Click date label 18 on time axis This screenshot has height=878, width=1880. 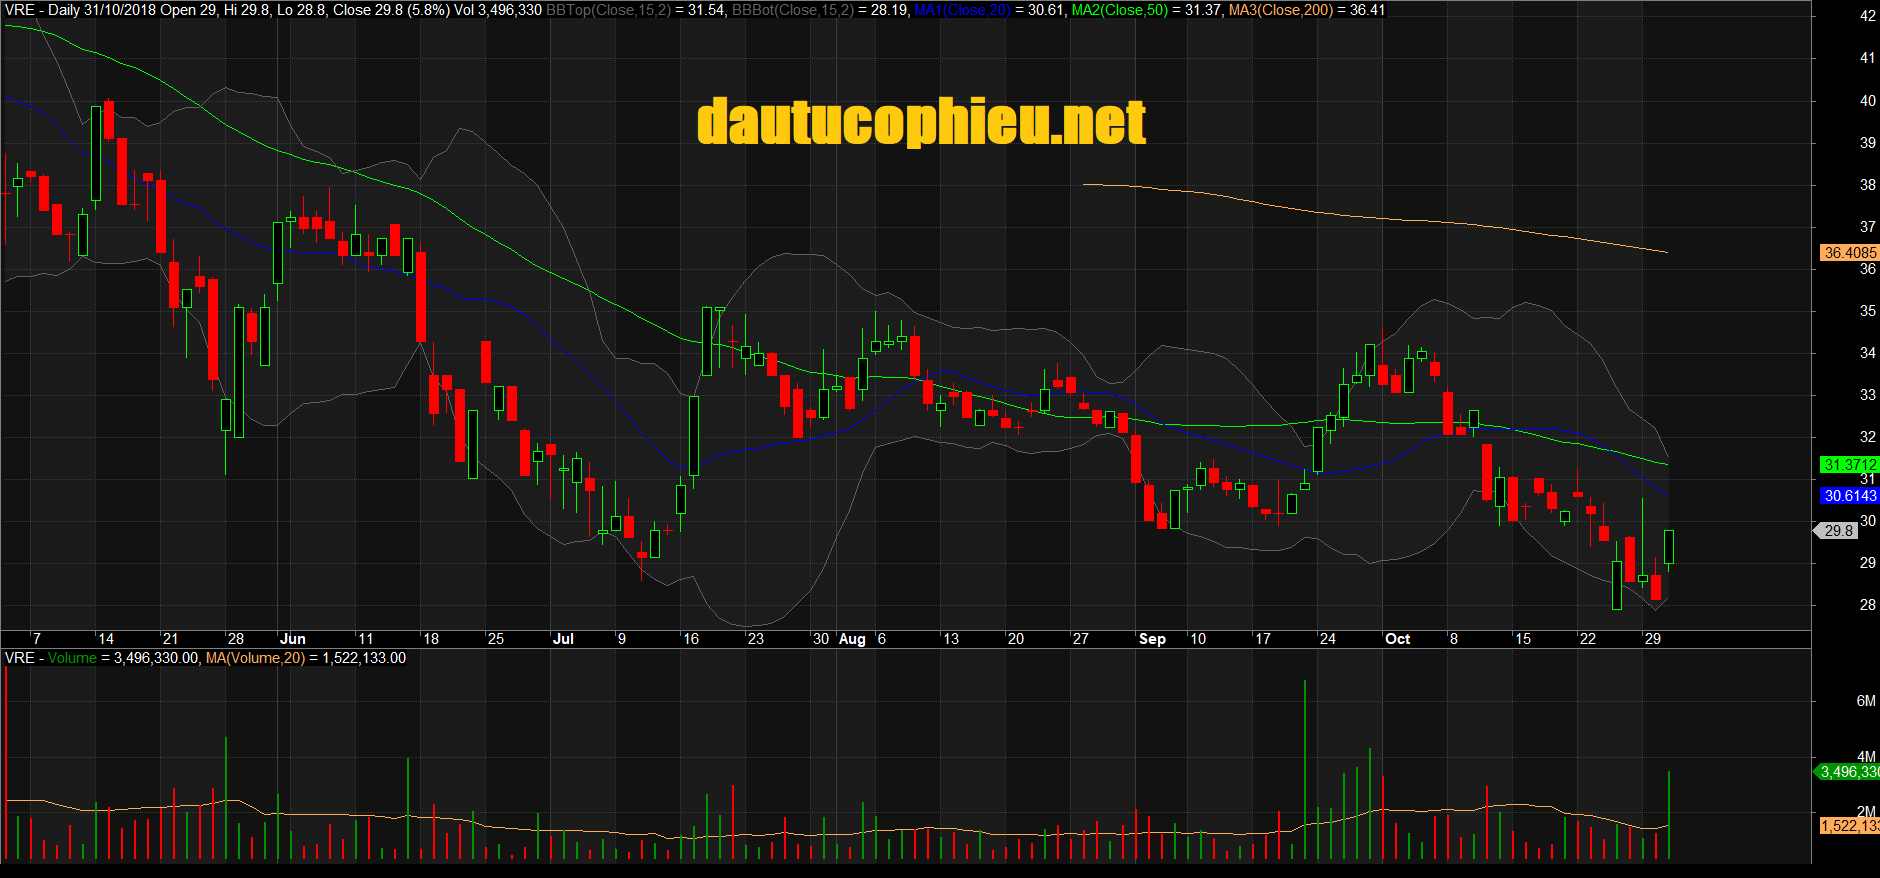[431, 639]
